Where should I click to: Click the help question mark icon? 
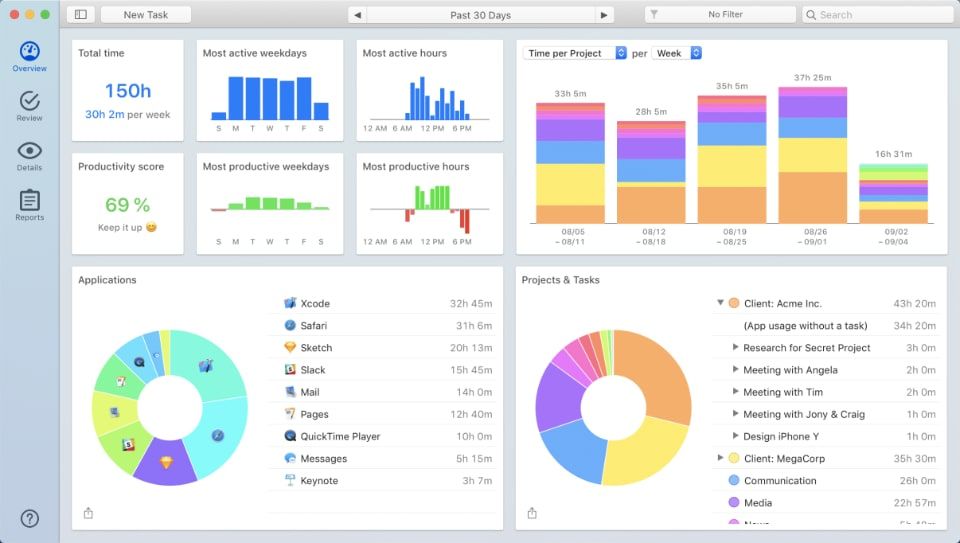(x=29, y=519)
